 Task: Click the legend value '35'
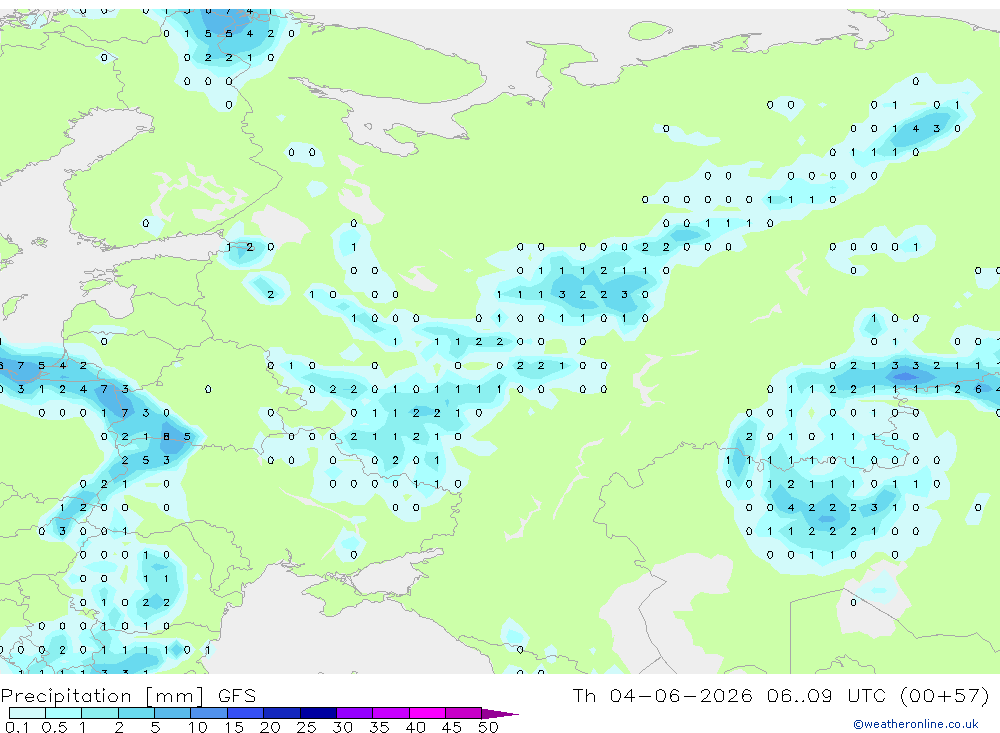point(379,727)
